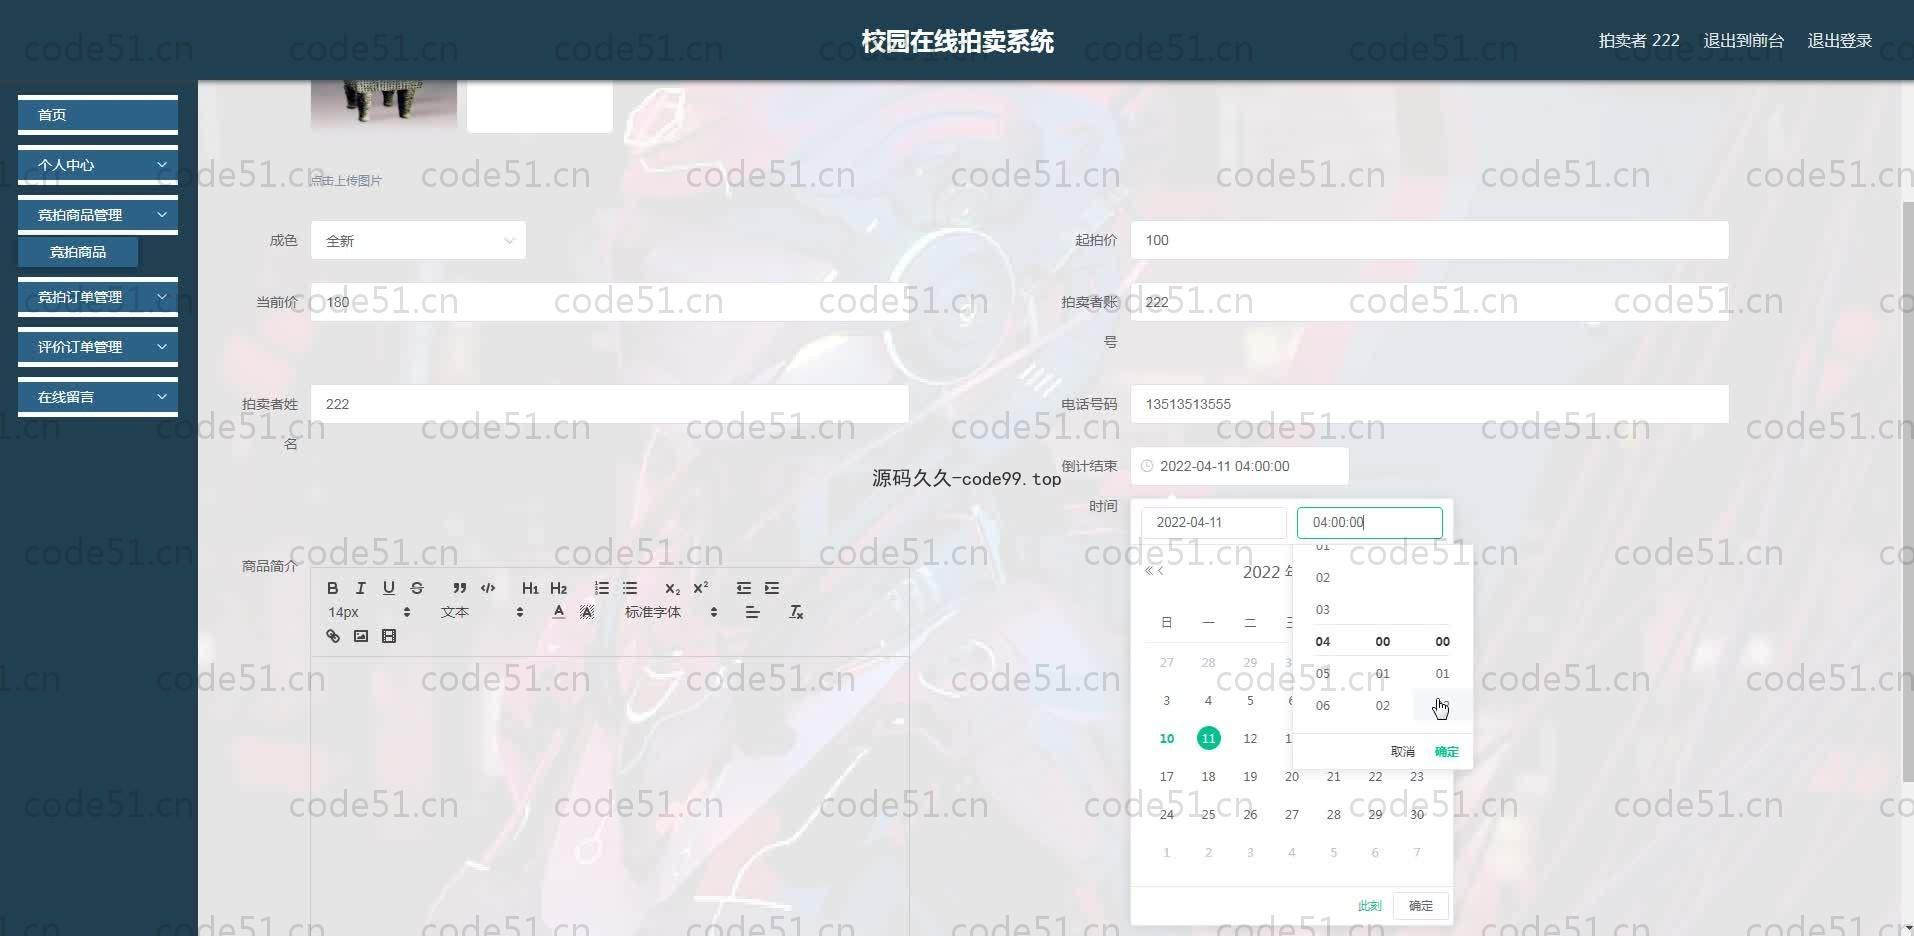Create an ordered numbered list

point(602,588)
